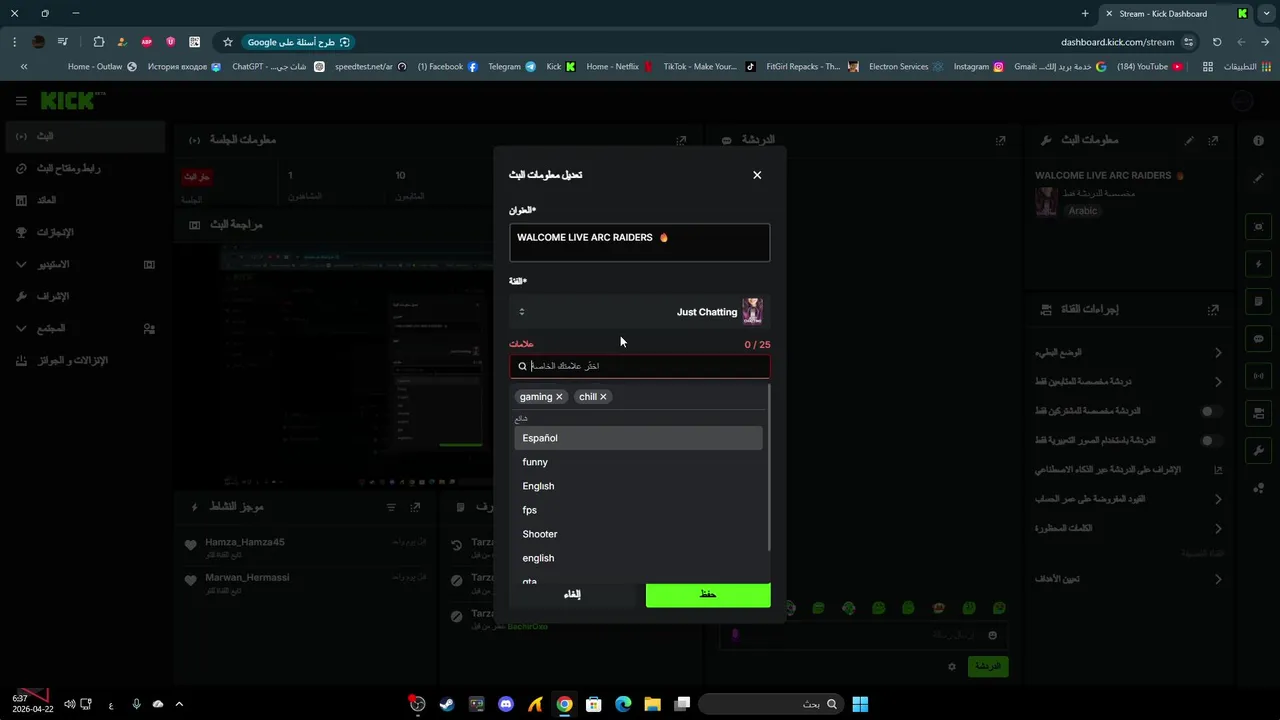Expand الكلمات المحظورة banned words row

point(1218,528)
